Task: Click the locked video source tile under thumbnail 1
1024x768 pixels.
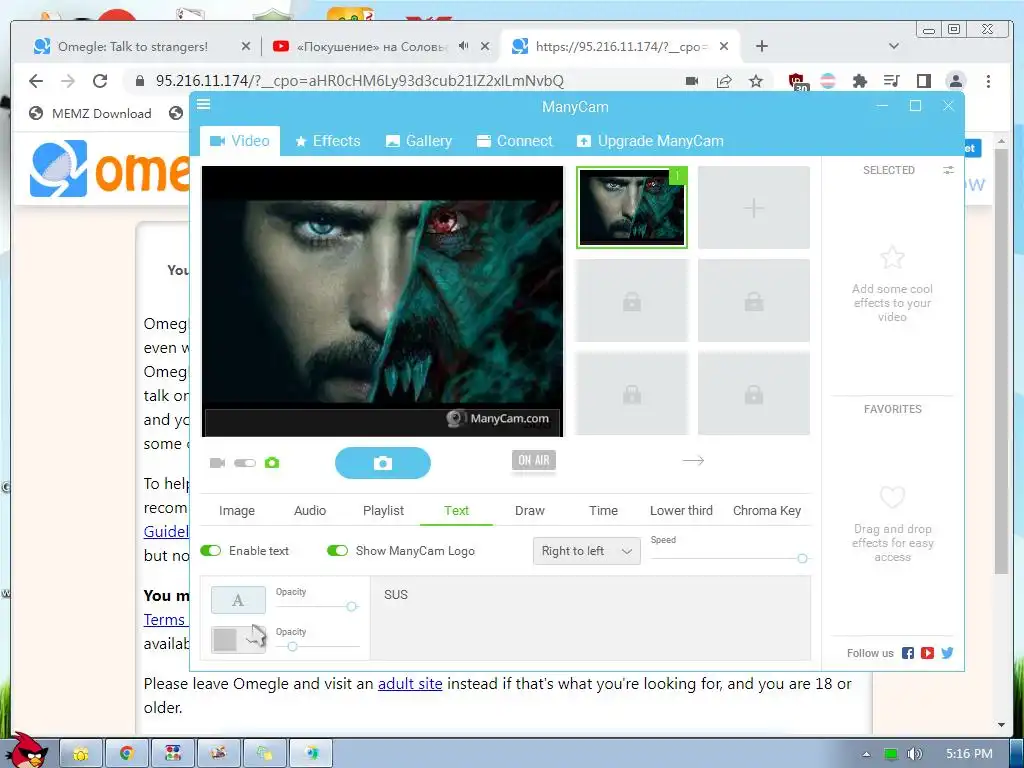Action: pyautogui.click(x=632, y=301)
